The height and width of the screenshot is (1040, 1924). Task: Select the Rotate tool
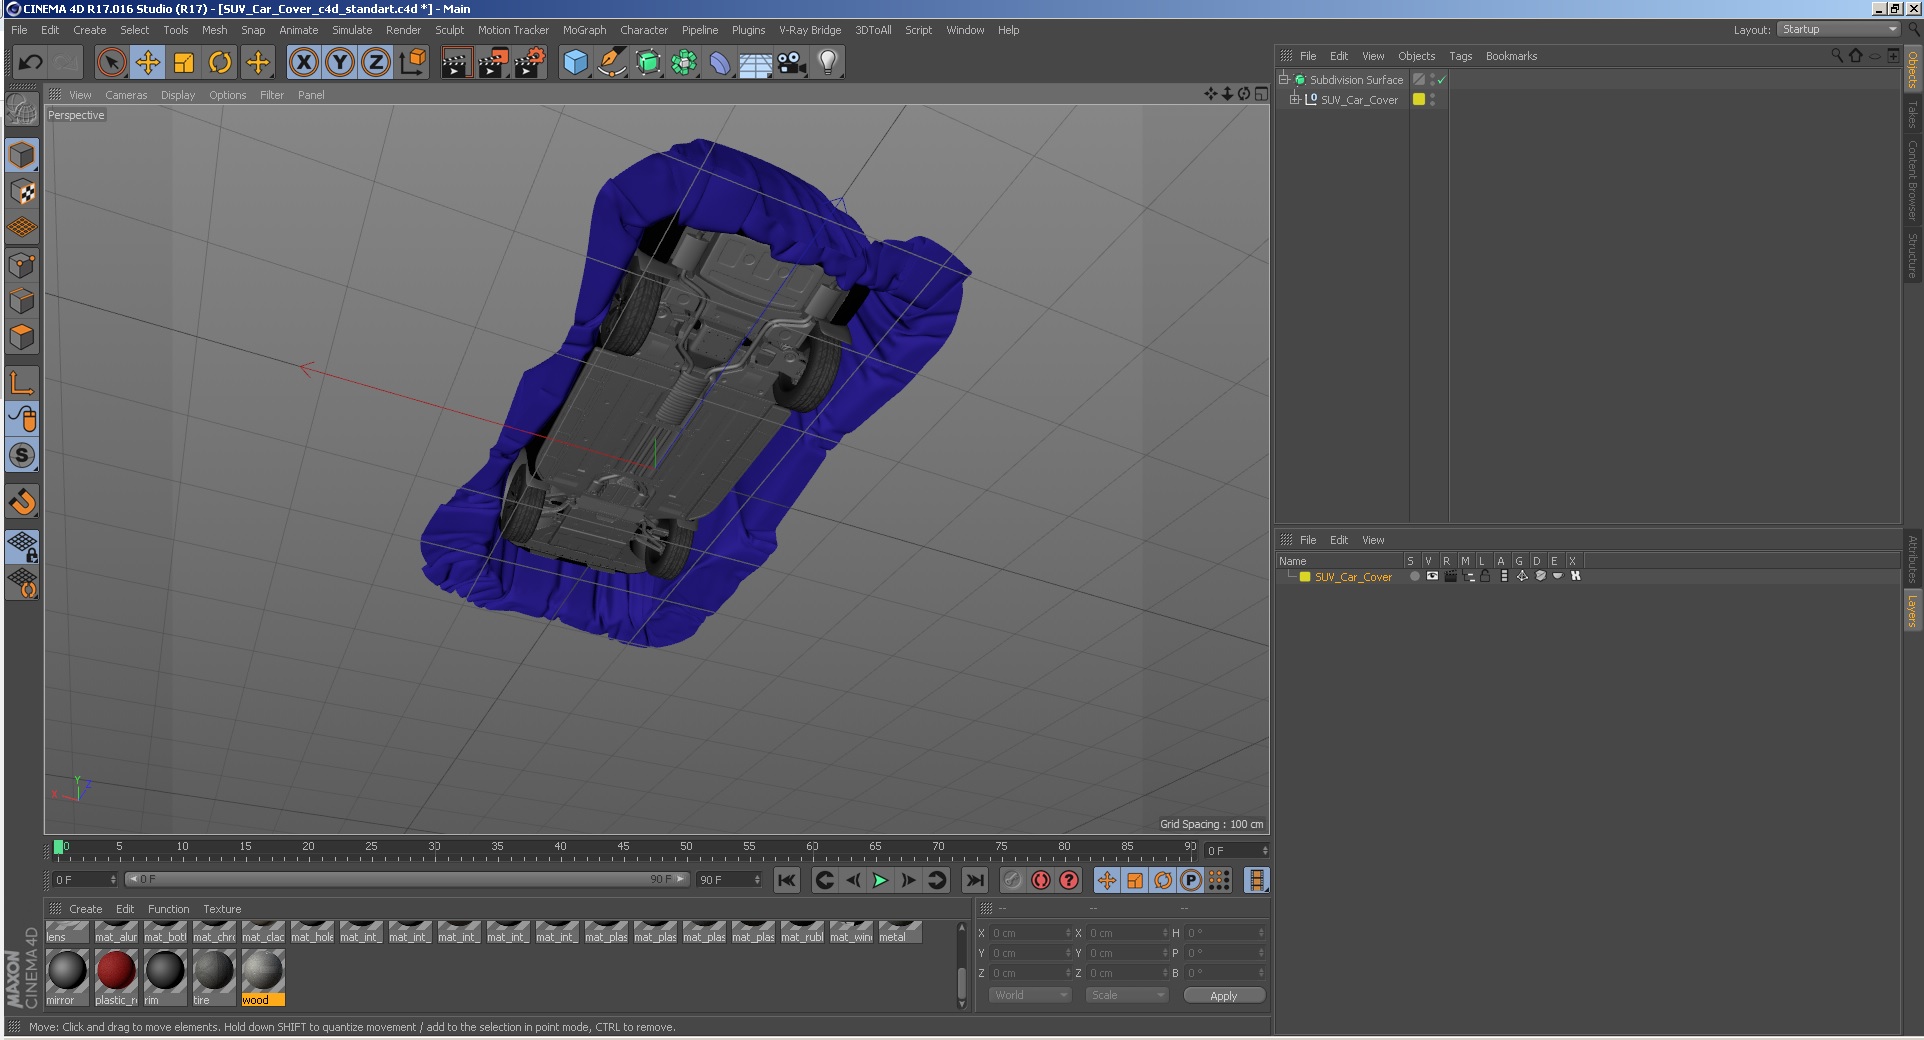click(220, 63)
